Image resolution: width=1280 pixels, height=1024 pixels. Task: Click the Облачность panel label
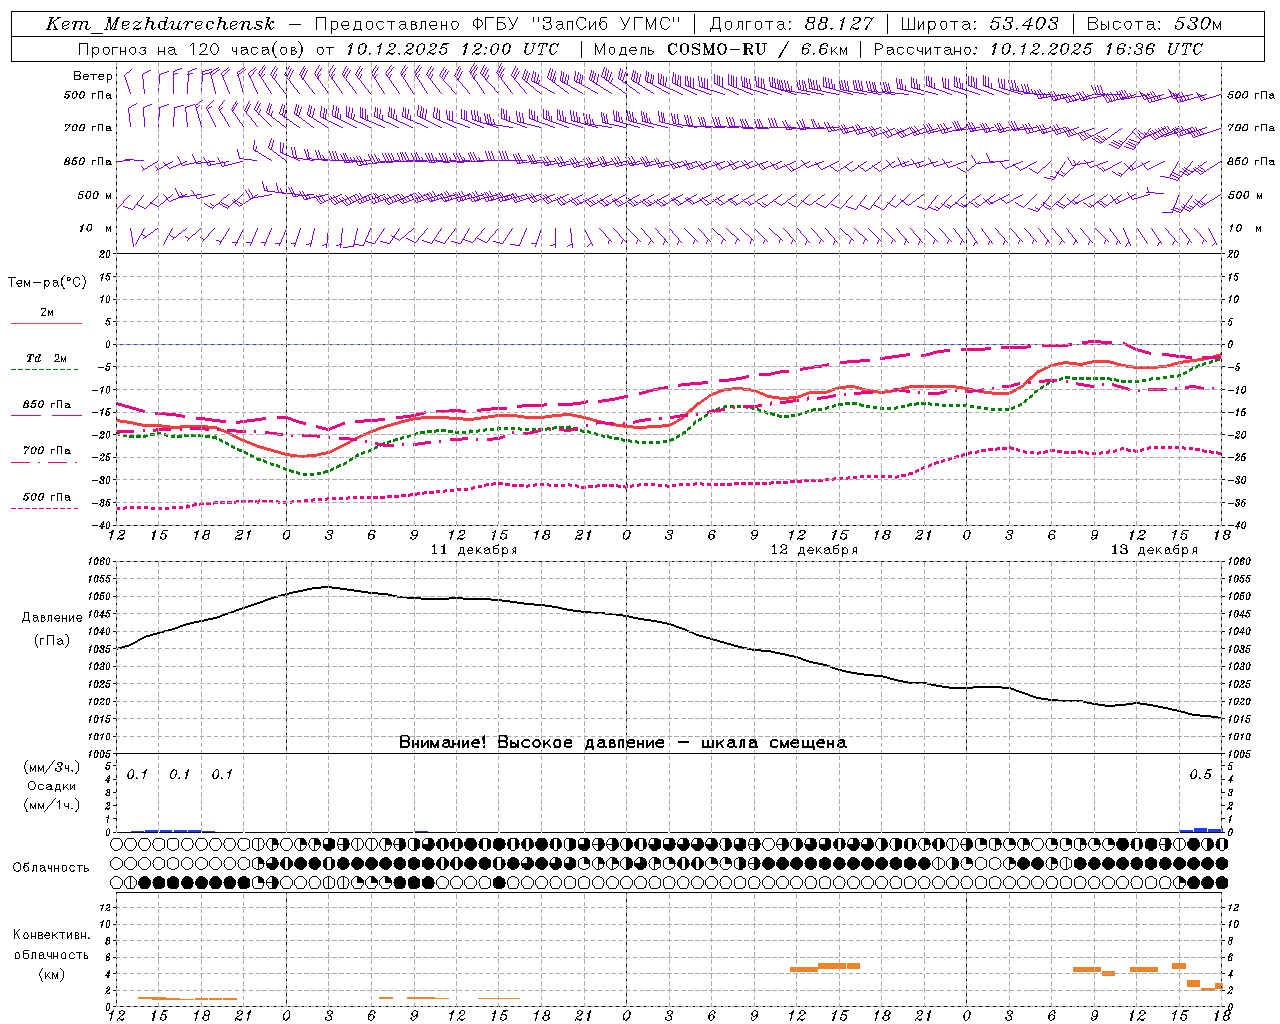click(51, 868)
